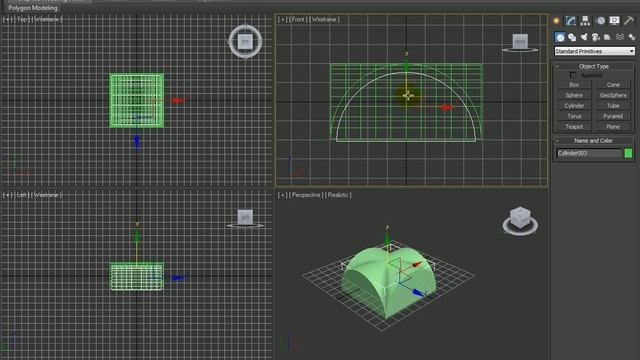Click the blue axis arrow in Top viewport

pos(137,142)
